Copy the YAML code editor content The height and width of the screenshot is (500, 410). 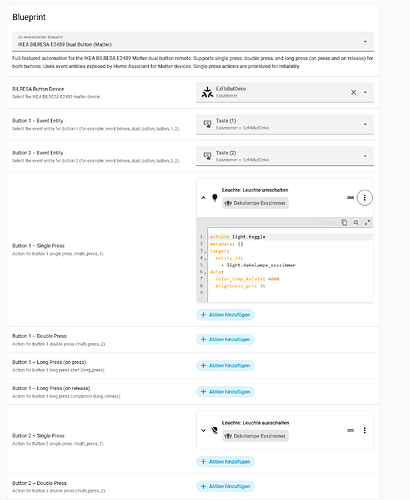(344, 222)
